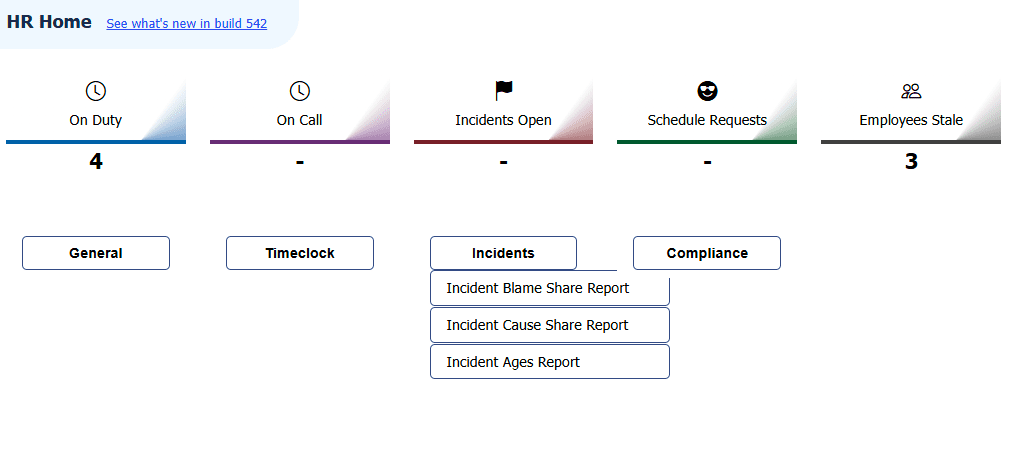Open Incident Cause Share Report
Image resolution: width=1032 pixels, height=454 pixels.
550,325
